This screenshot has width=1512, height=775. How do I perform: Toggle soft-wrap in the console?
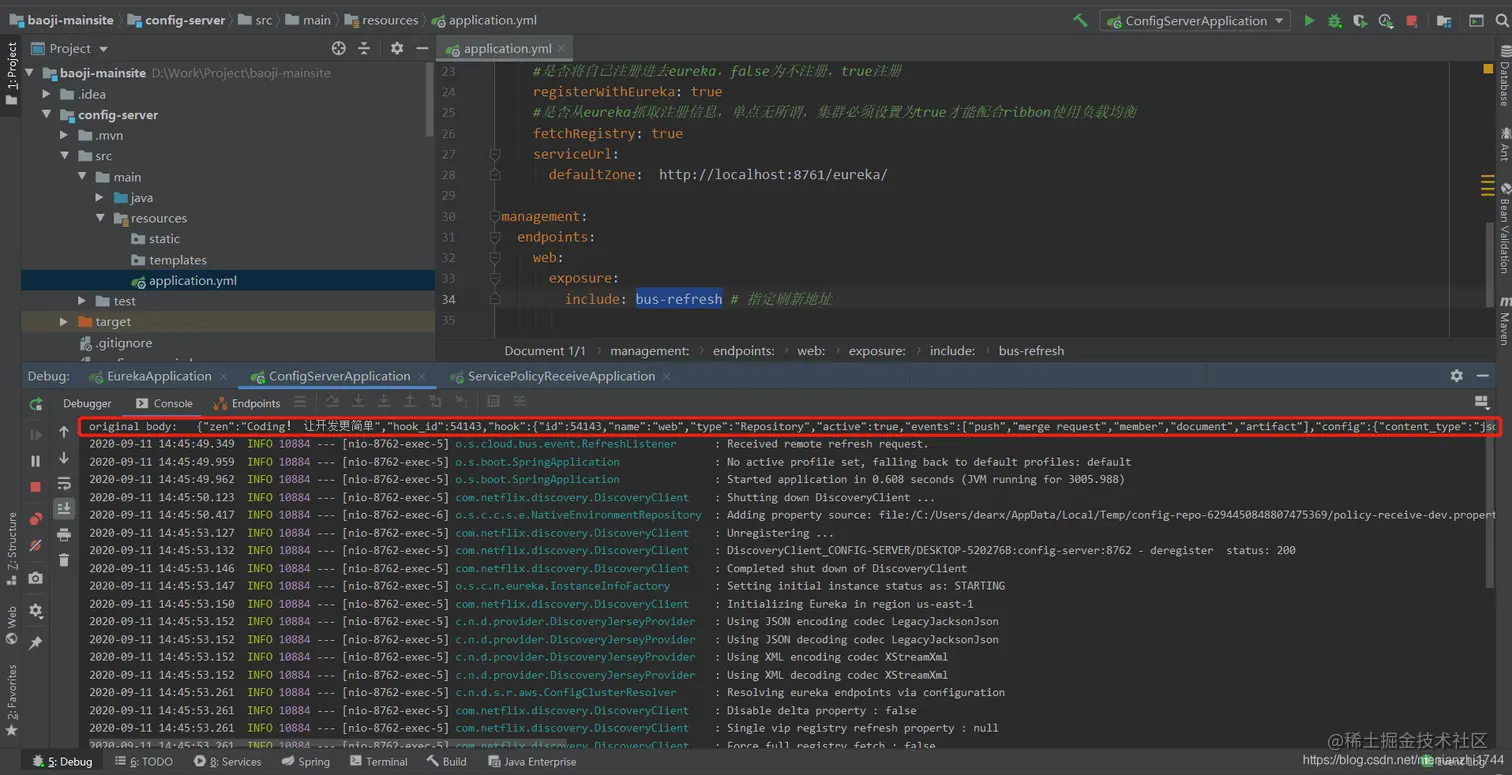coord(64,484)
